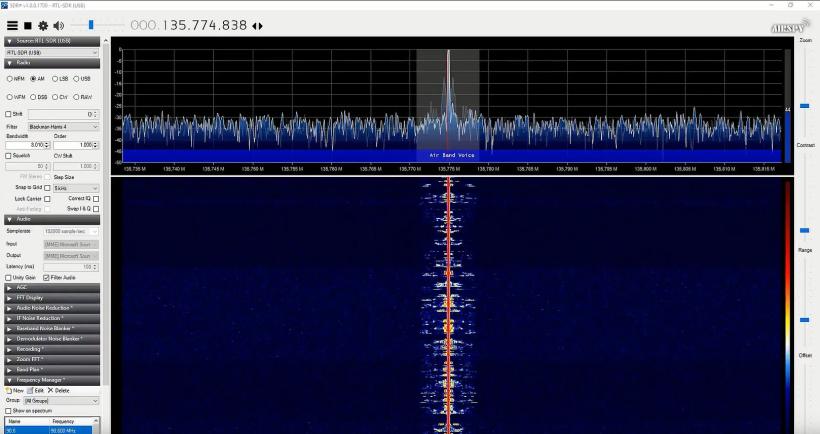Click the Latency (ms) value field
The width and height of the screenshot is (820, 434).
tap(71, 267)
